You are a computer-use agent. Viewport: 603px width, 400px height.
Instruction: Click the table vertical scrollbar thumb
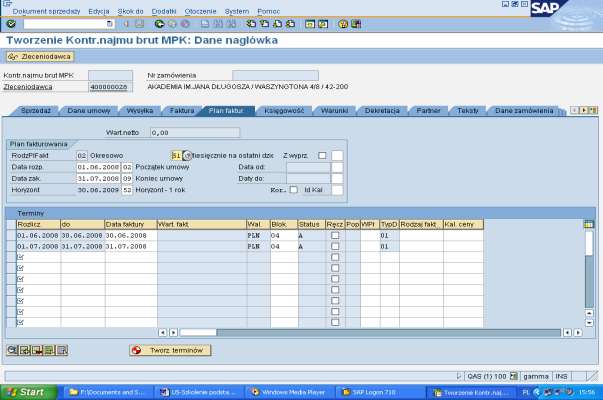pos(589,243)
